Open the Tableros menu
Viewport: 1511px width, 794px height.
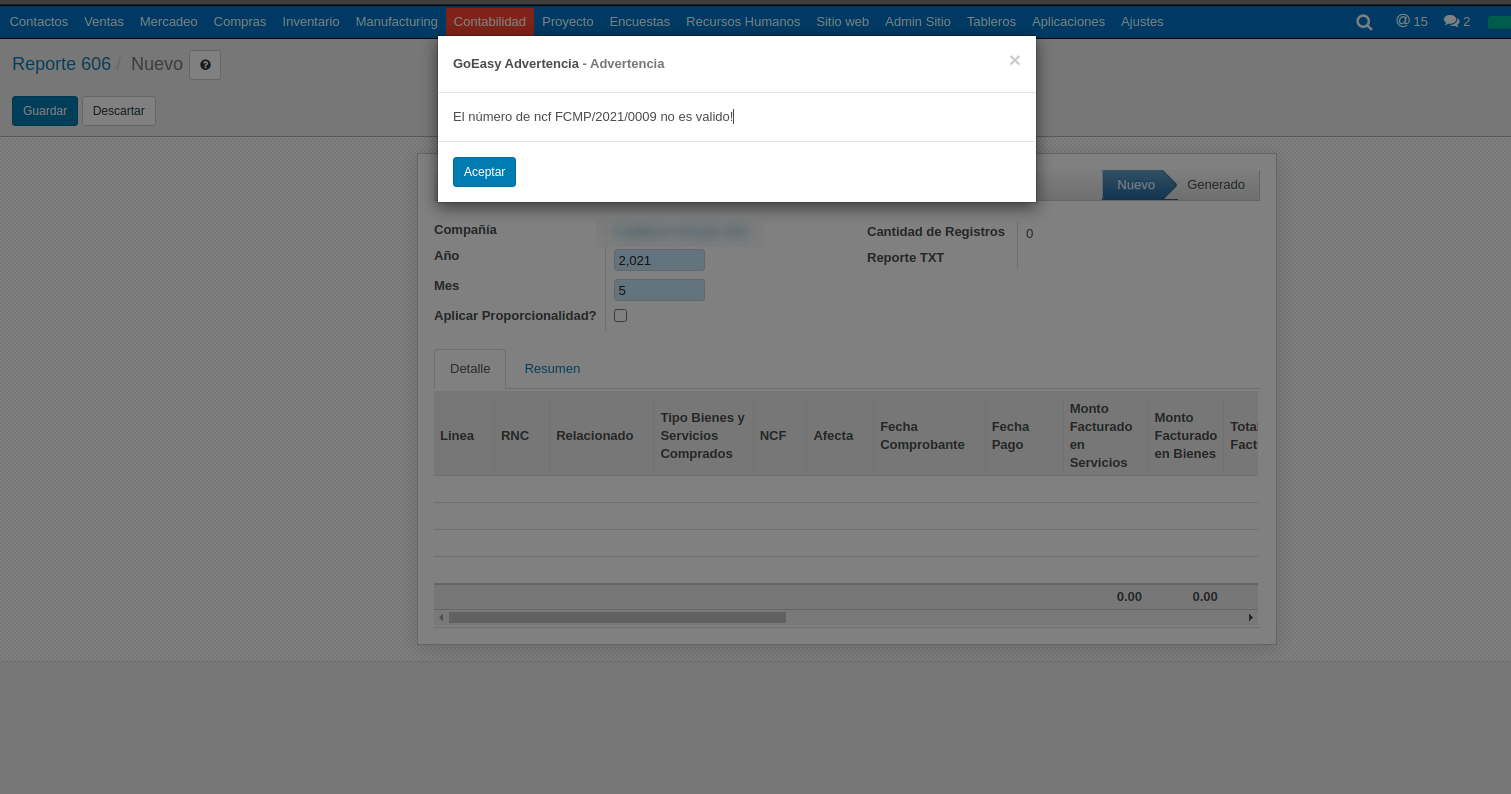click(x=991, y=21)
